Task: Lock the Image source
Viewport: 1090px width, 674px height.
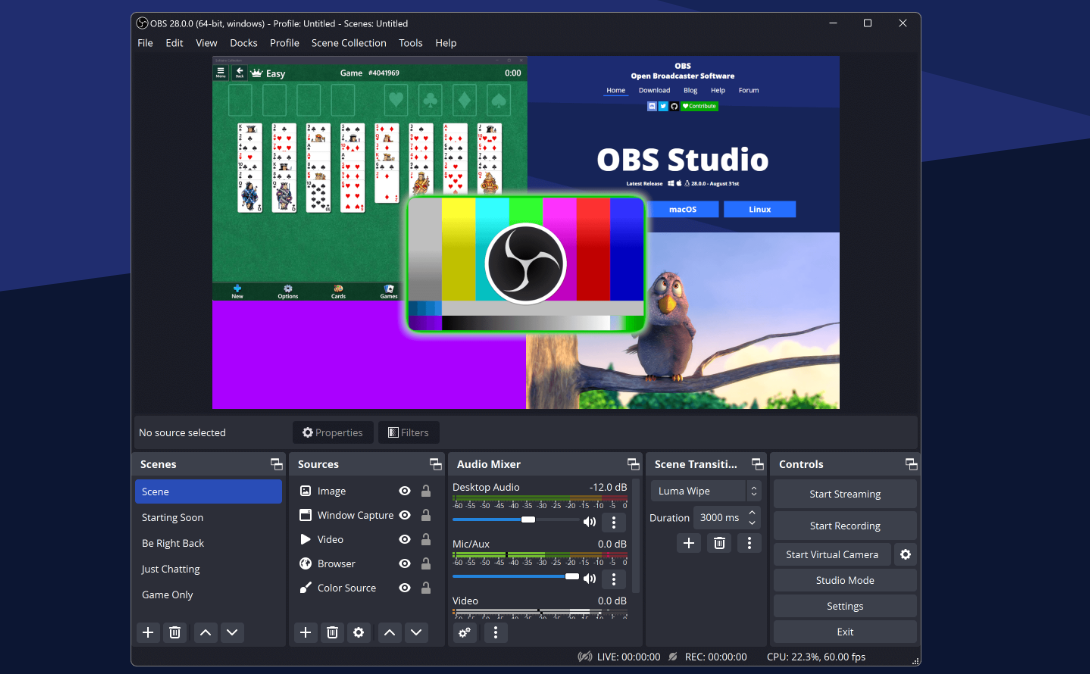Action: [425, 491]
